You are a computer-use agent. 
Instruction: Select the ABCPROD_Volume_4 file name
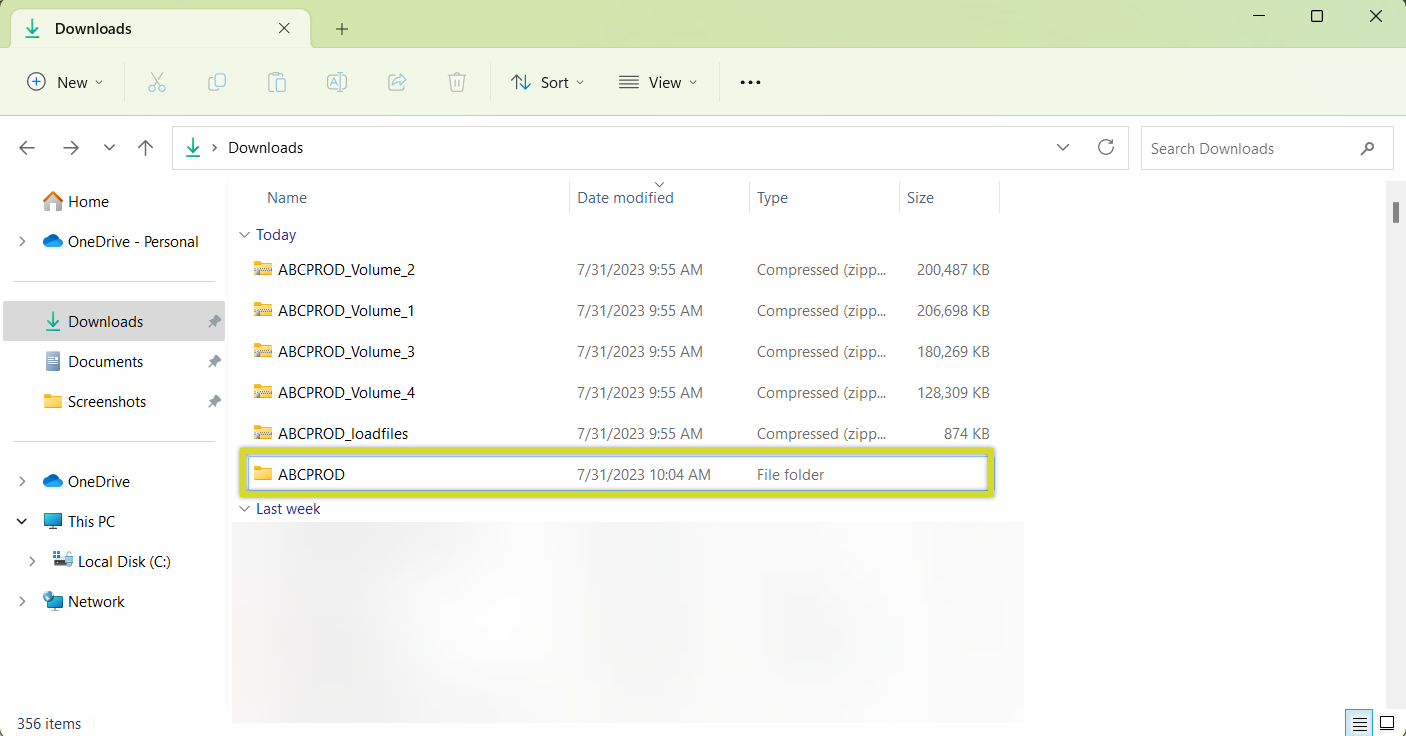pyautogui.click(x=346, y=392)
